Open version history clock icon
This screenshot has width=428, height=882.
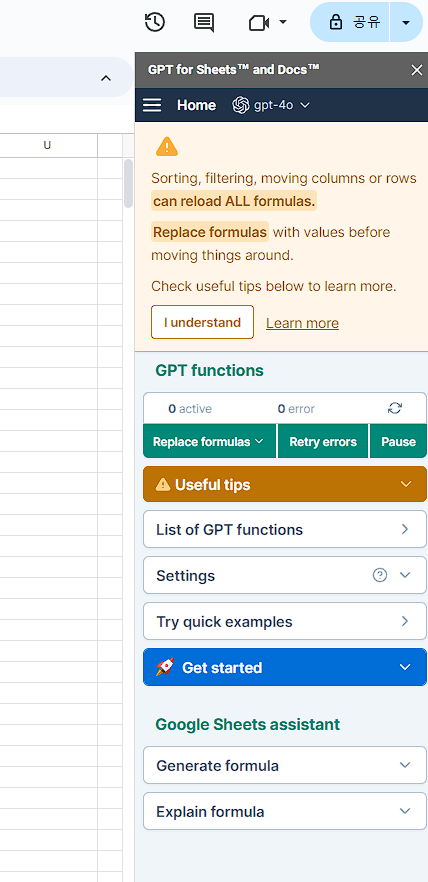[x=155, y=22]
